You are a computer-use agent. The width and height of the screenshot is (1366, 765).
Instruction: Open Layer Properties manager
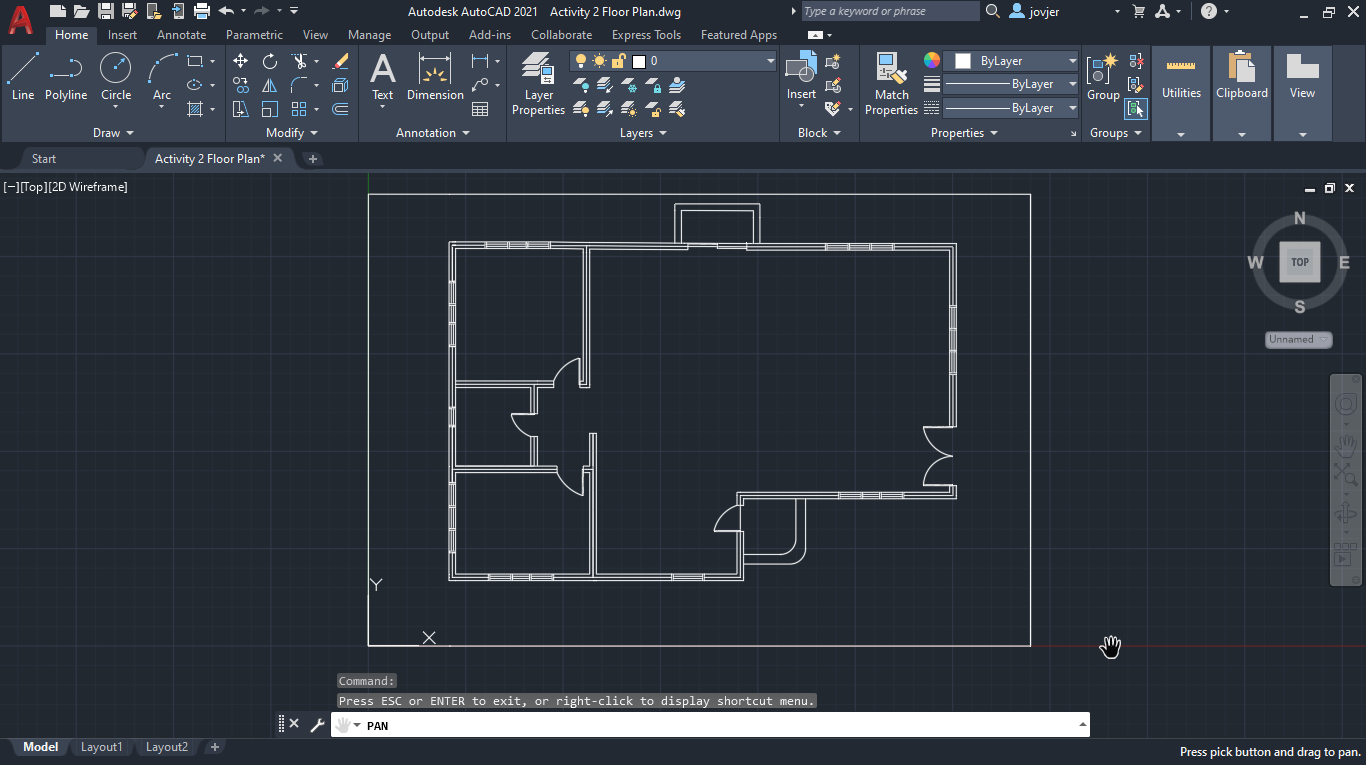pos(539,85)
